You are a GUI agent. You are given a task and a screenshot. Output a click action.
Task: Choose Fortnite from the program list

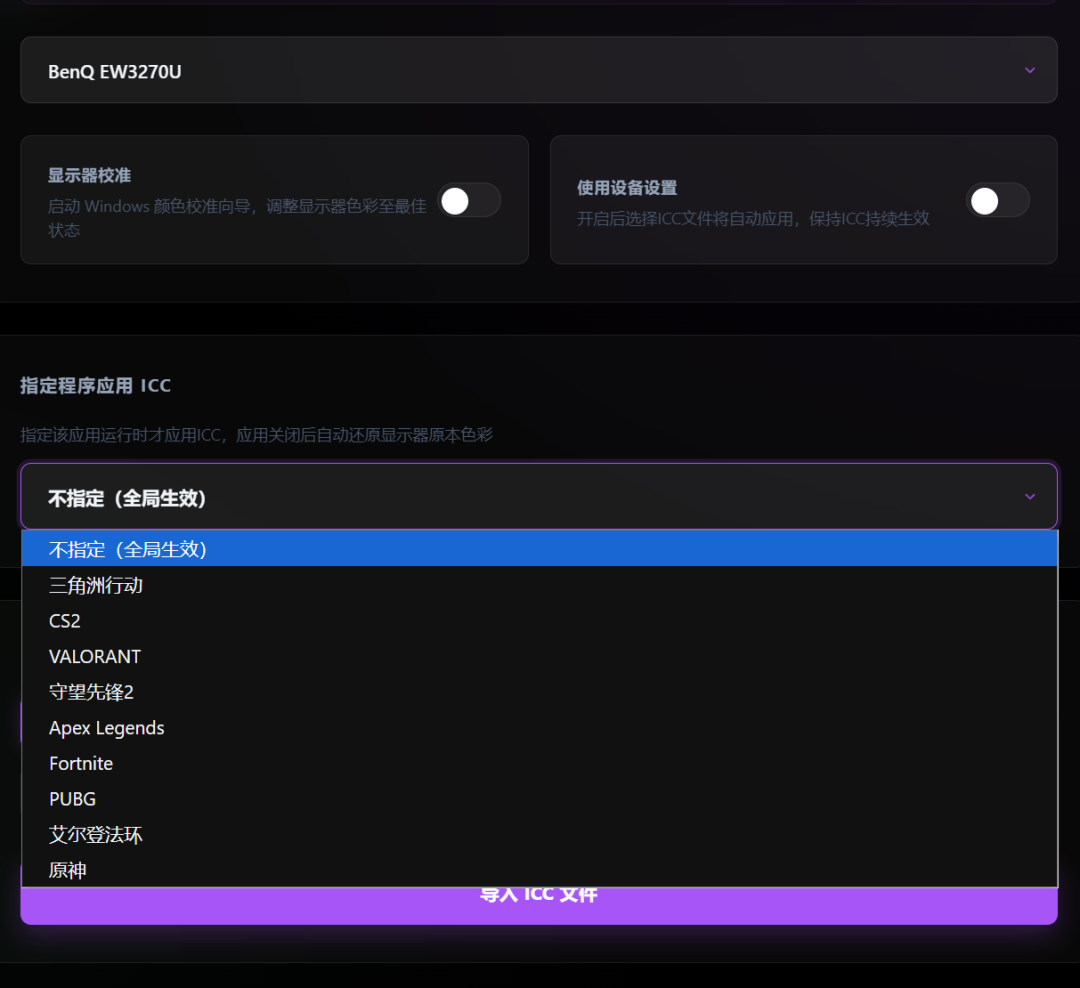pyautogui.click(x=539, y=763)
